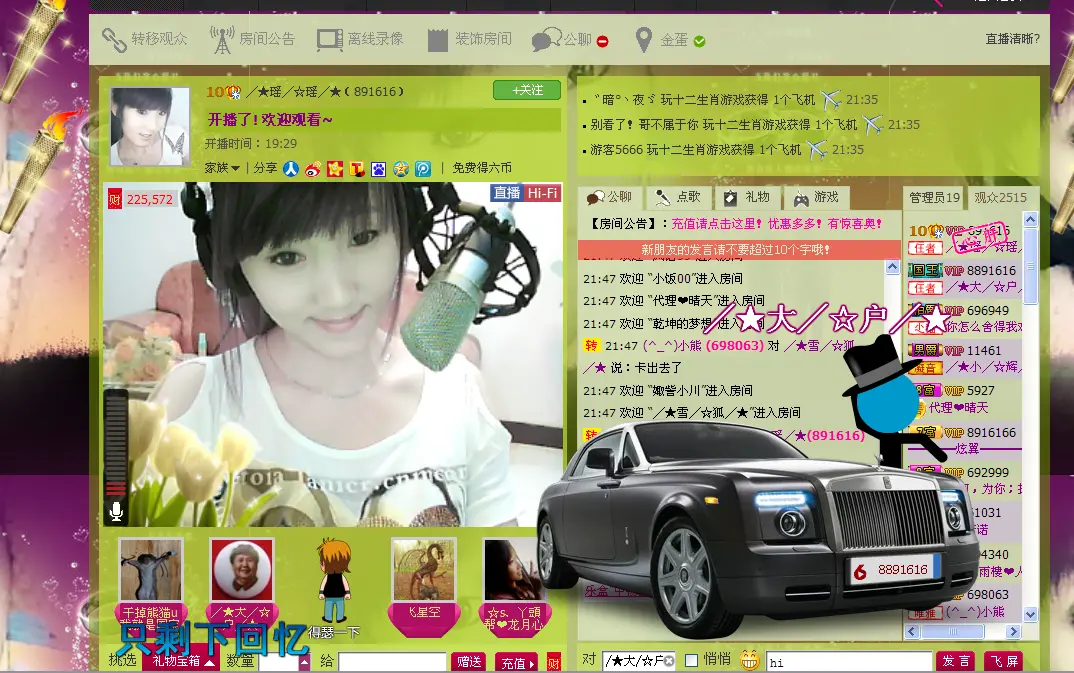1074x673 pixels.
Task: Select user VIP 8916166 炫翼
Action: (x=964, y=440)
